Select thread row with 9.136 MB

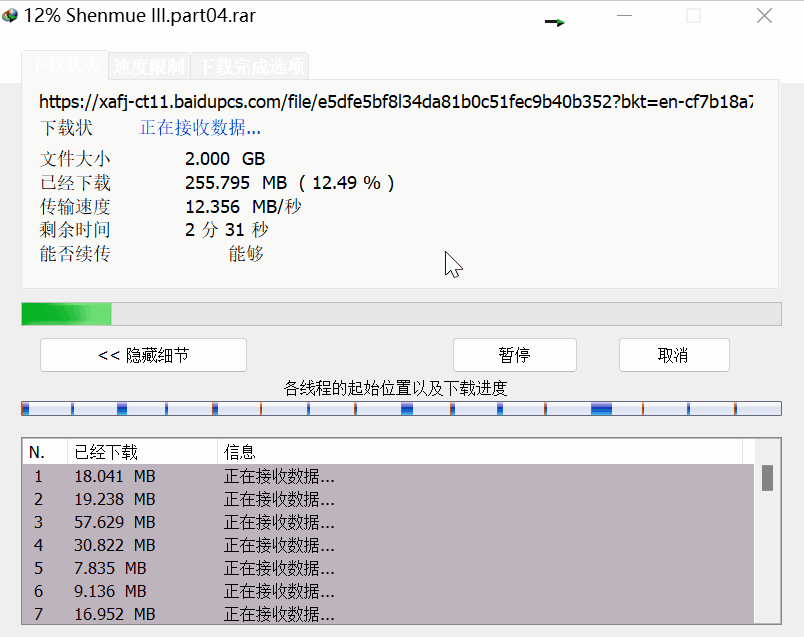388,591
